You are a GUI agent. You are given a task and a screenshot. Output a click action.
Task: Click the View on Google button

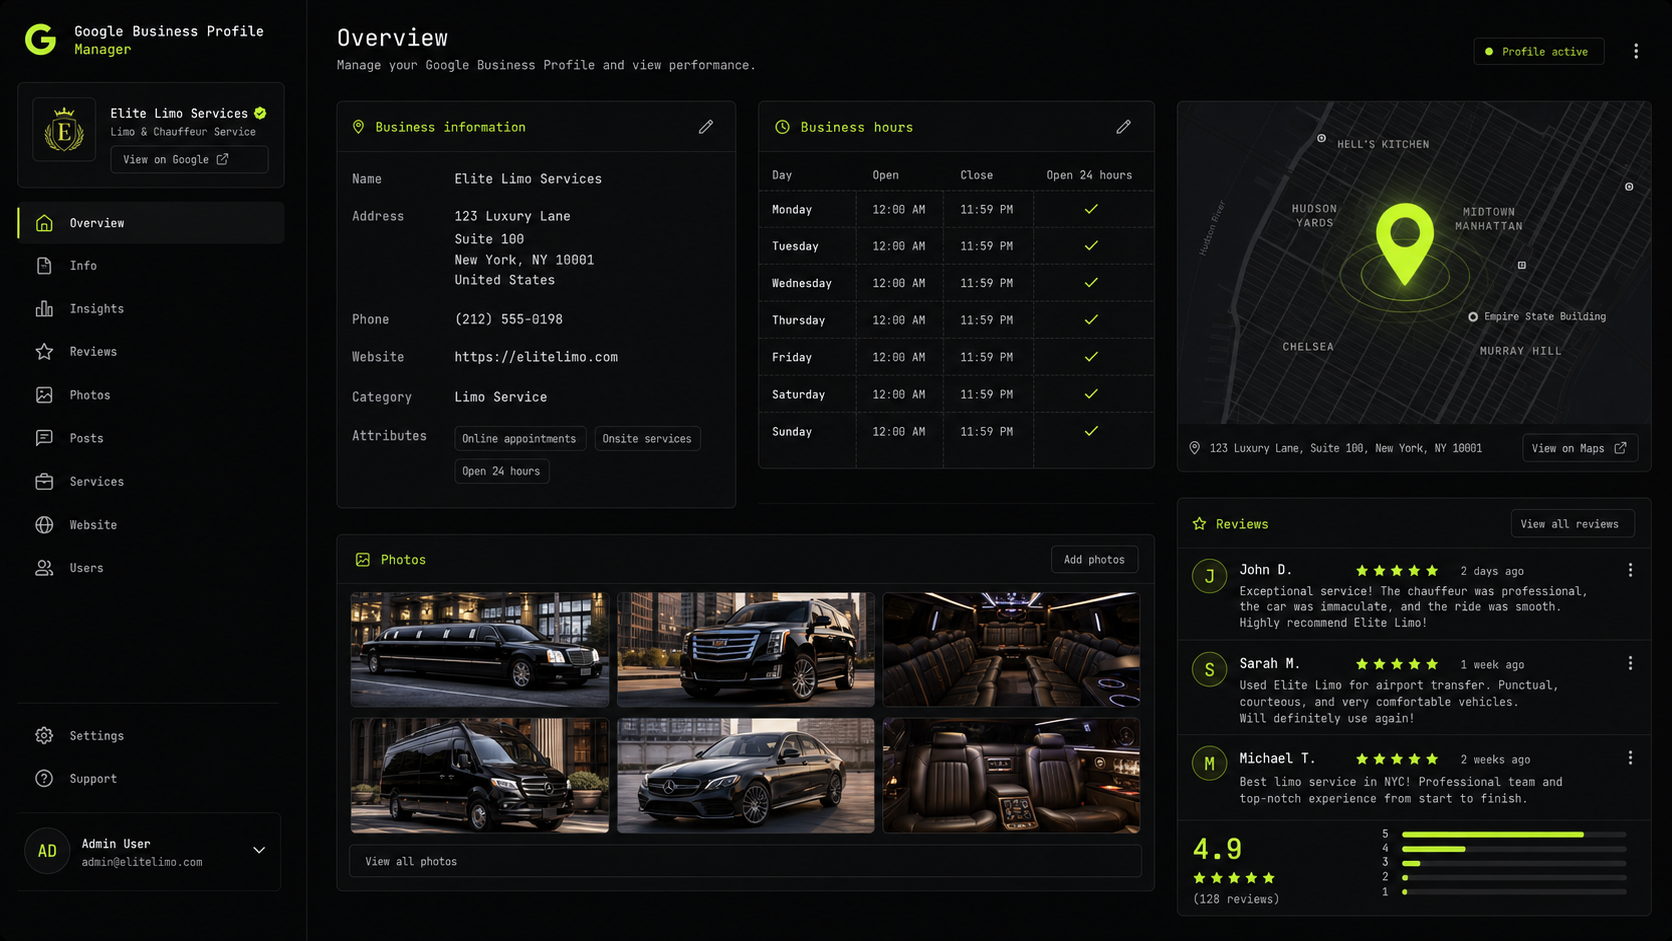coord(189,159)
